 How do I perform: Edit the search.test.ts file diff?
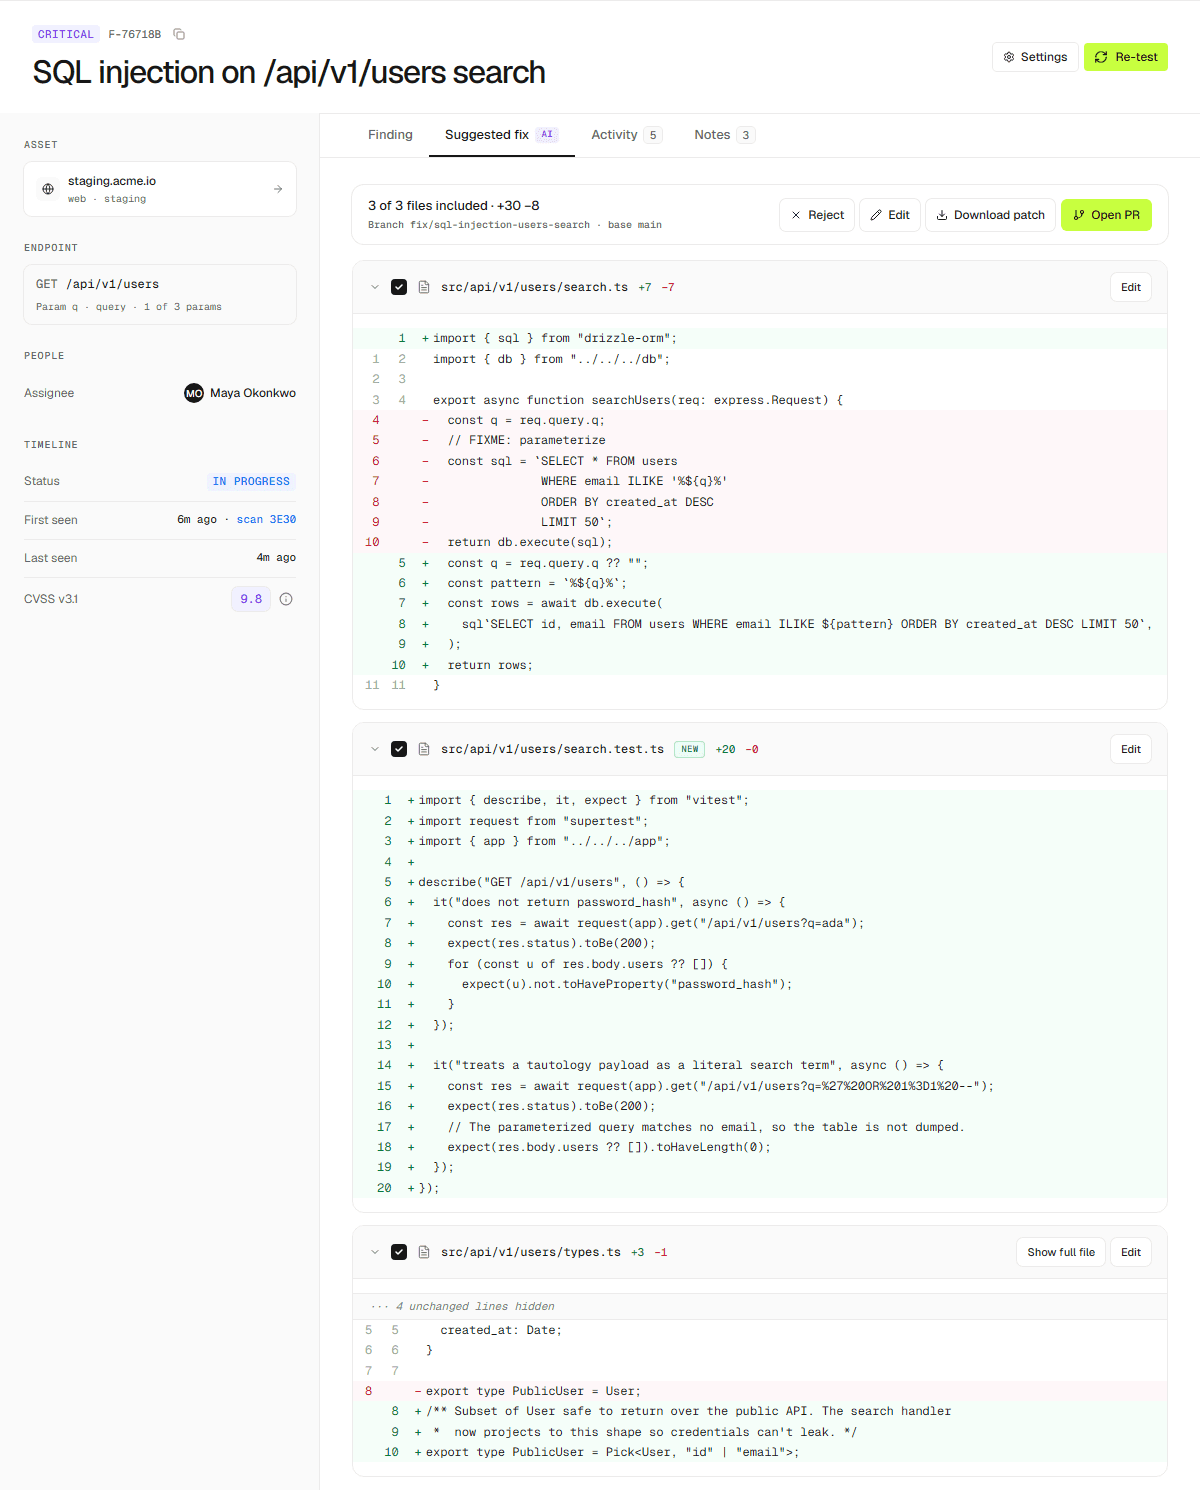click(x=1131, y=749)
